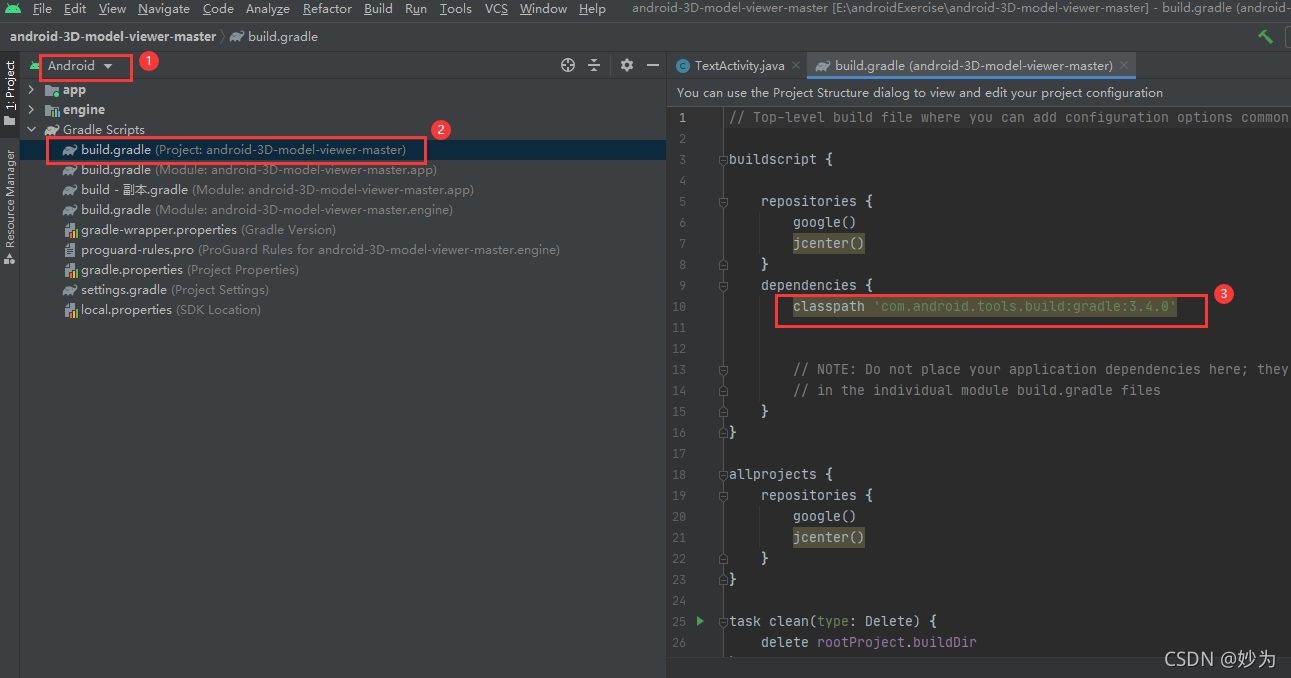This screenshot has height=678, width=1291.
Task: Fold the task clean block at line 25
Action: coord(723,622)
